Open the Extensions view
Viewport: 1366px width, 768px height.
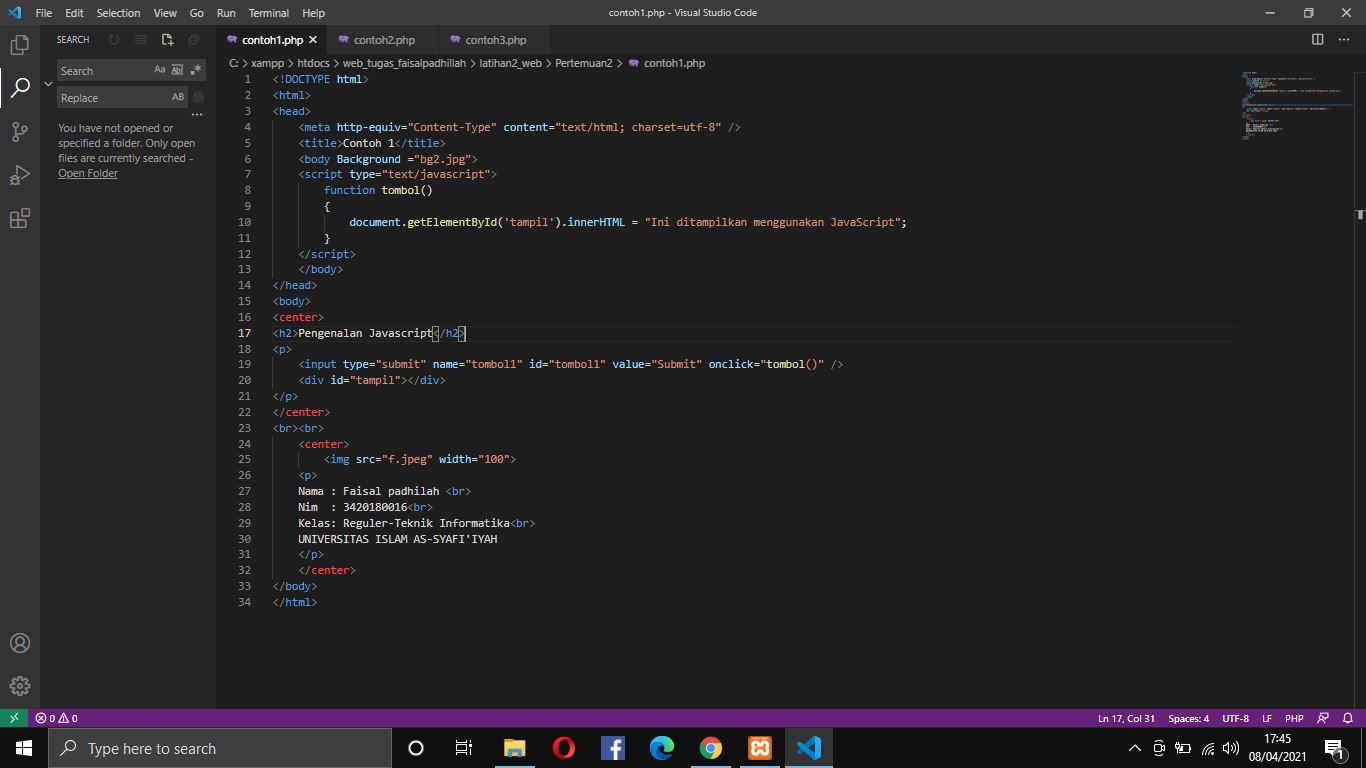click(x=20, y=219)
